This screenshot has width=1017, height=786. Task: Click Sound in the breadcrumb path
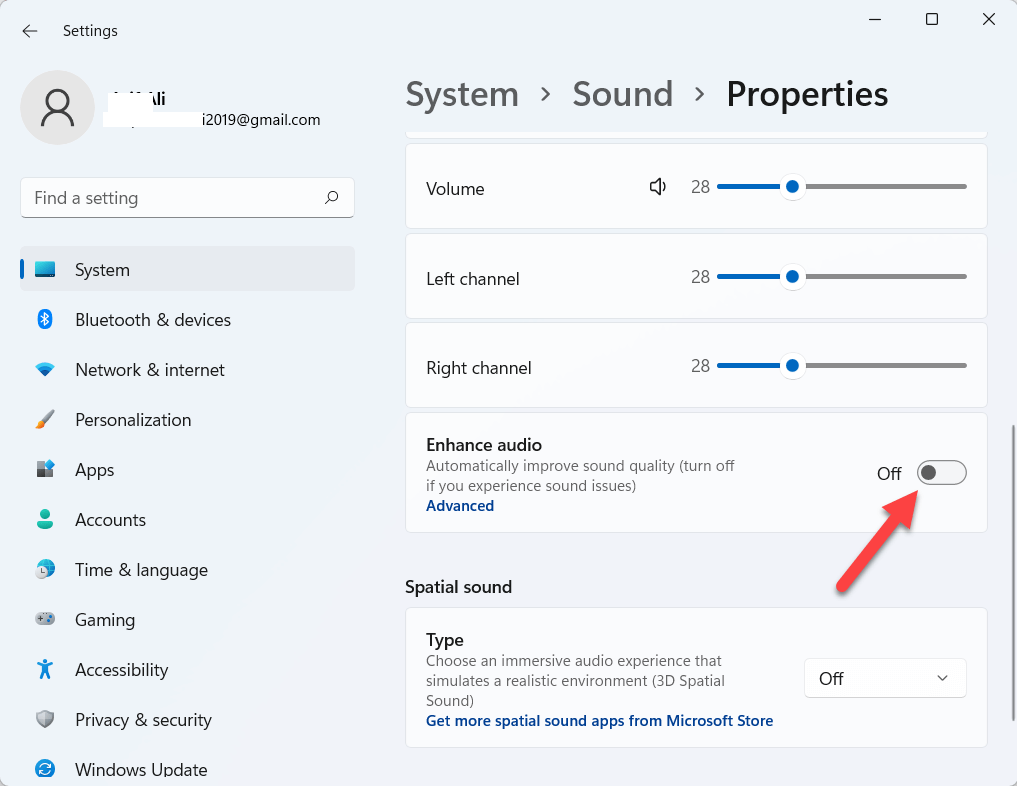(x=622, y=94)
